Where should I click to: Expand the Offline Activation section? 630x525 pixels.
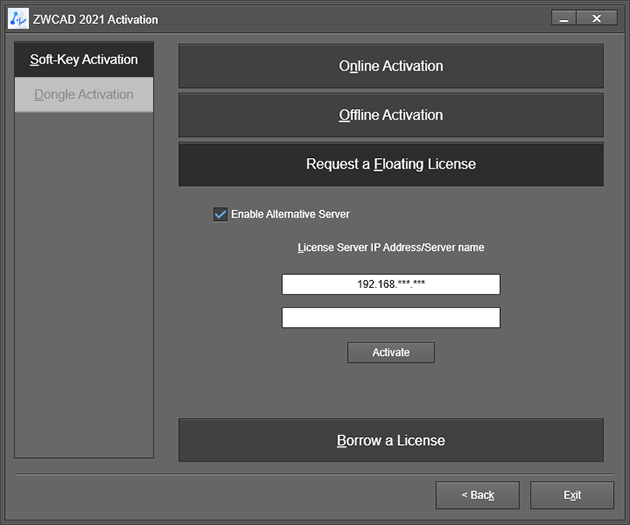pos(391,115)
